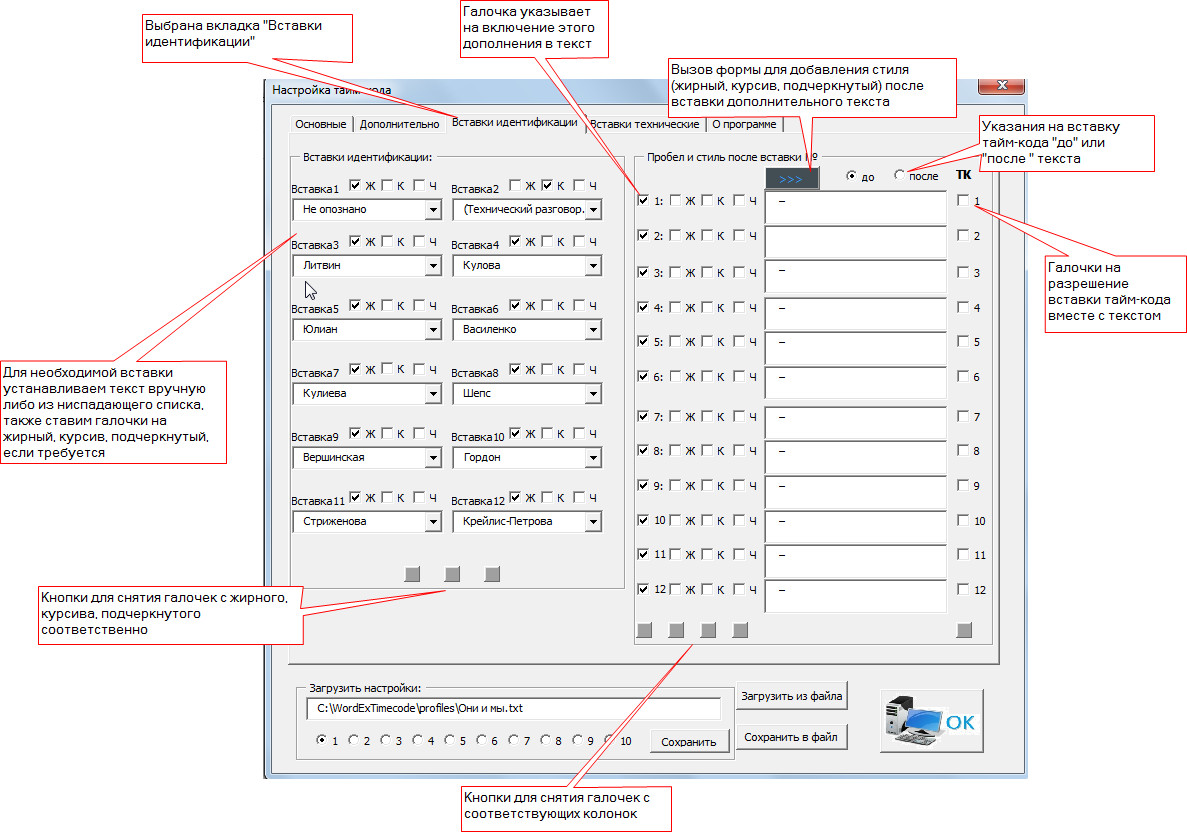This screenshot has height=832, width=1187.
Task: Switch to the Основные tab
Action: tap(321, 124)
